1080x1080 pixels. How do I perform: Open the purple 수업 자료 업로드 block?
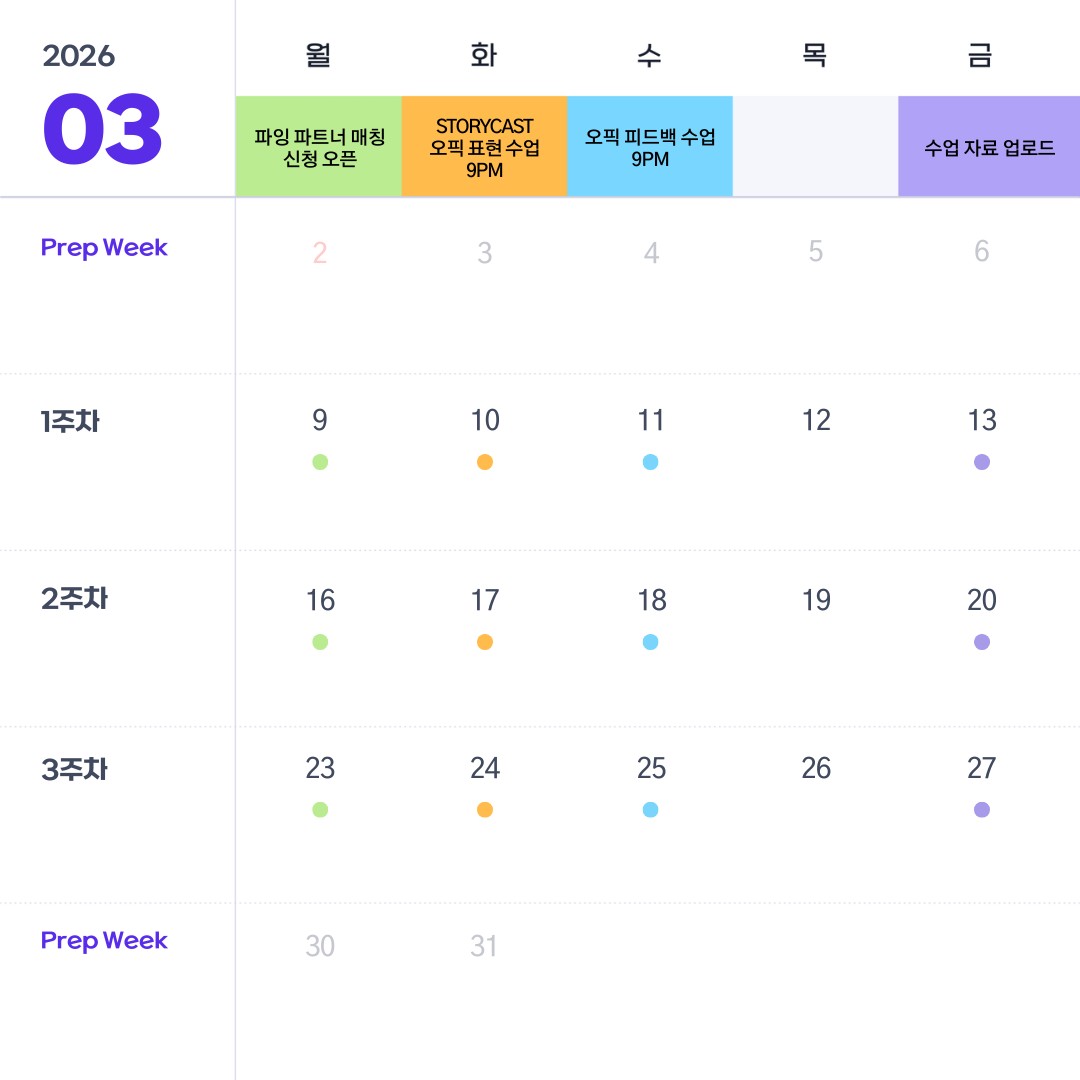click(x=989, y=147)
